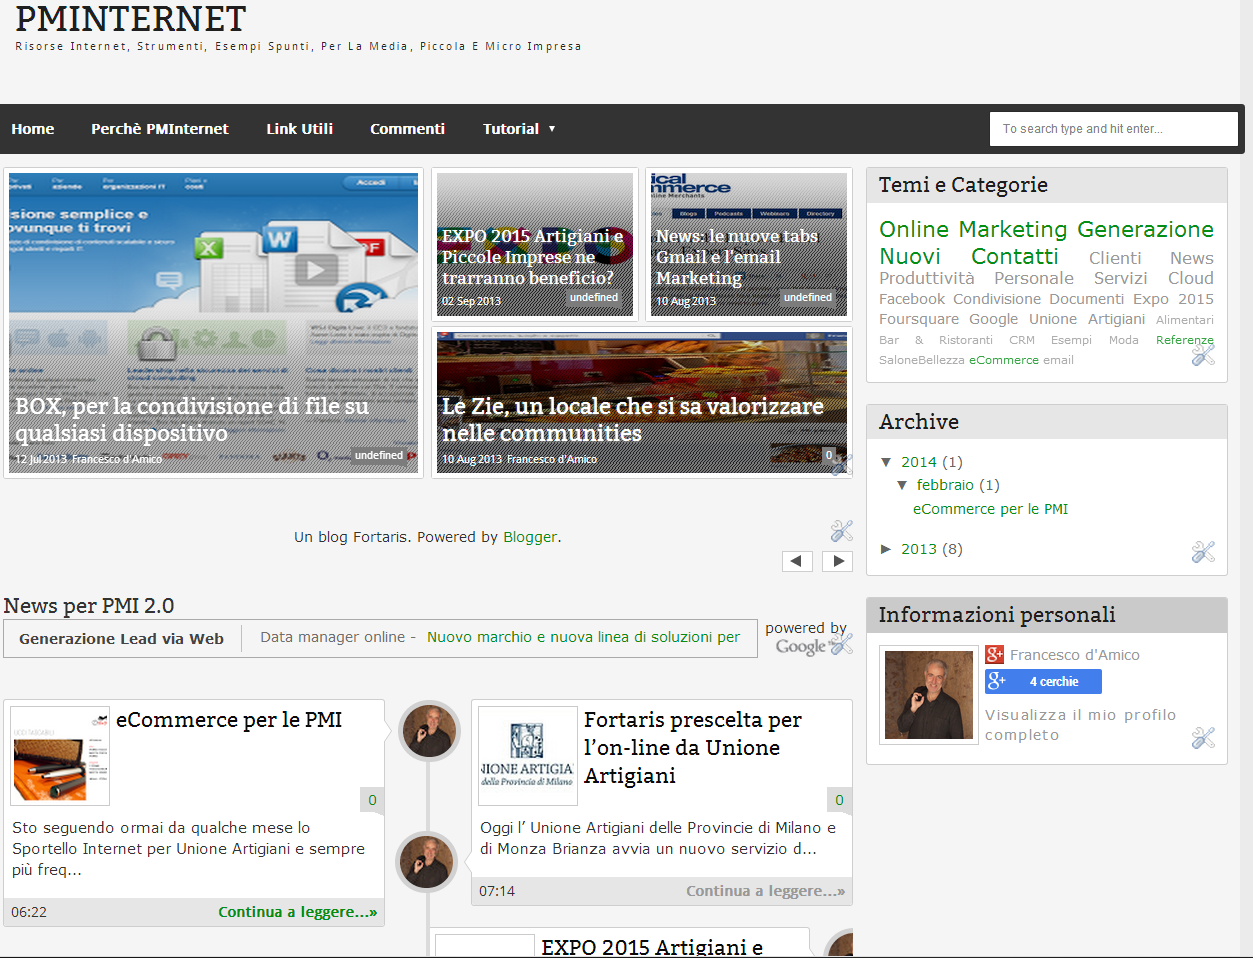Screen dimensions: 1253x958
Task: Click the PMINTERNET site title
Action: click(x=131, y=18)
